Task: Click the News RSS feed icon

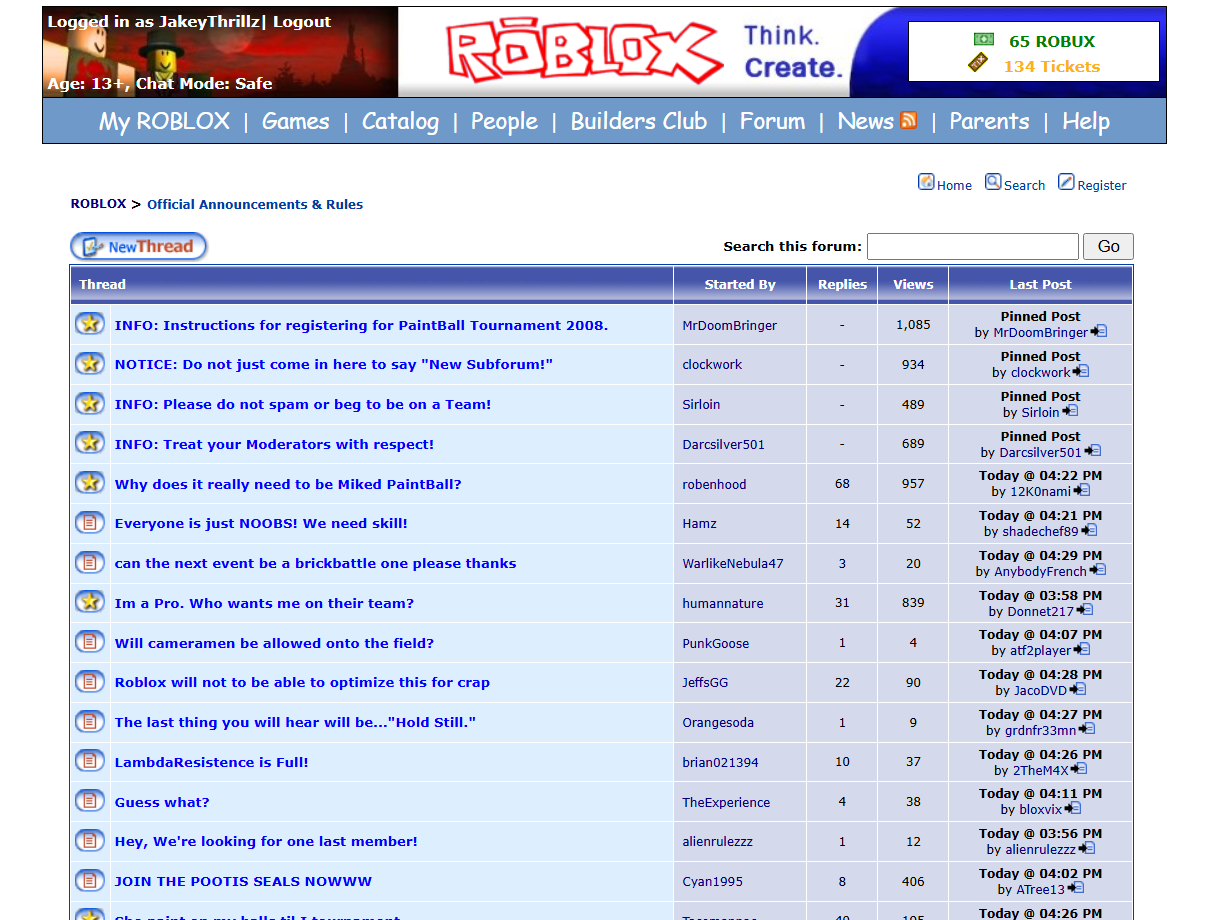Action: (908, 121)
